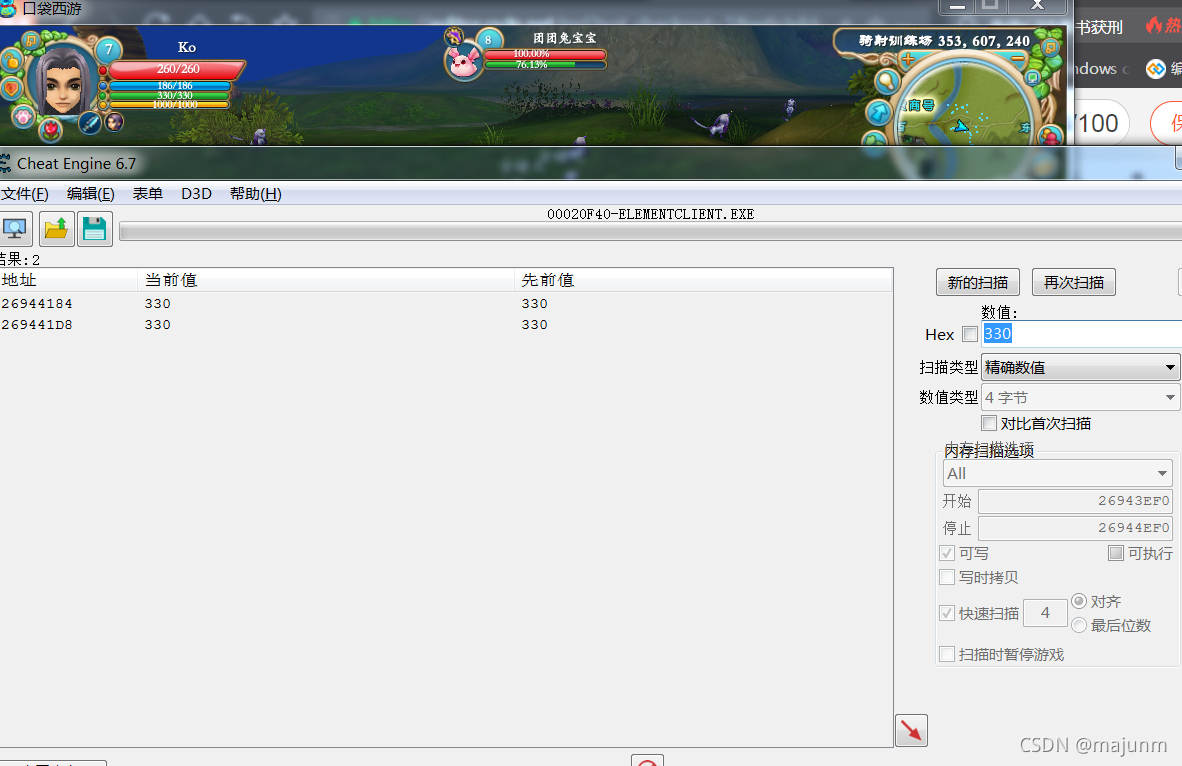This screenshot has width=1182, height=766.
Task: Toggle the 快速扫描 checkbox
Action: (x=948, y=613)
